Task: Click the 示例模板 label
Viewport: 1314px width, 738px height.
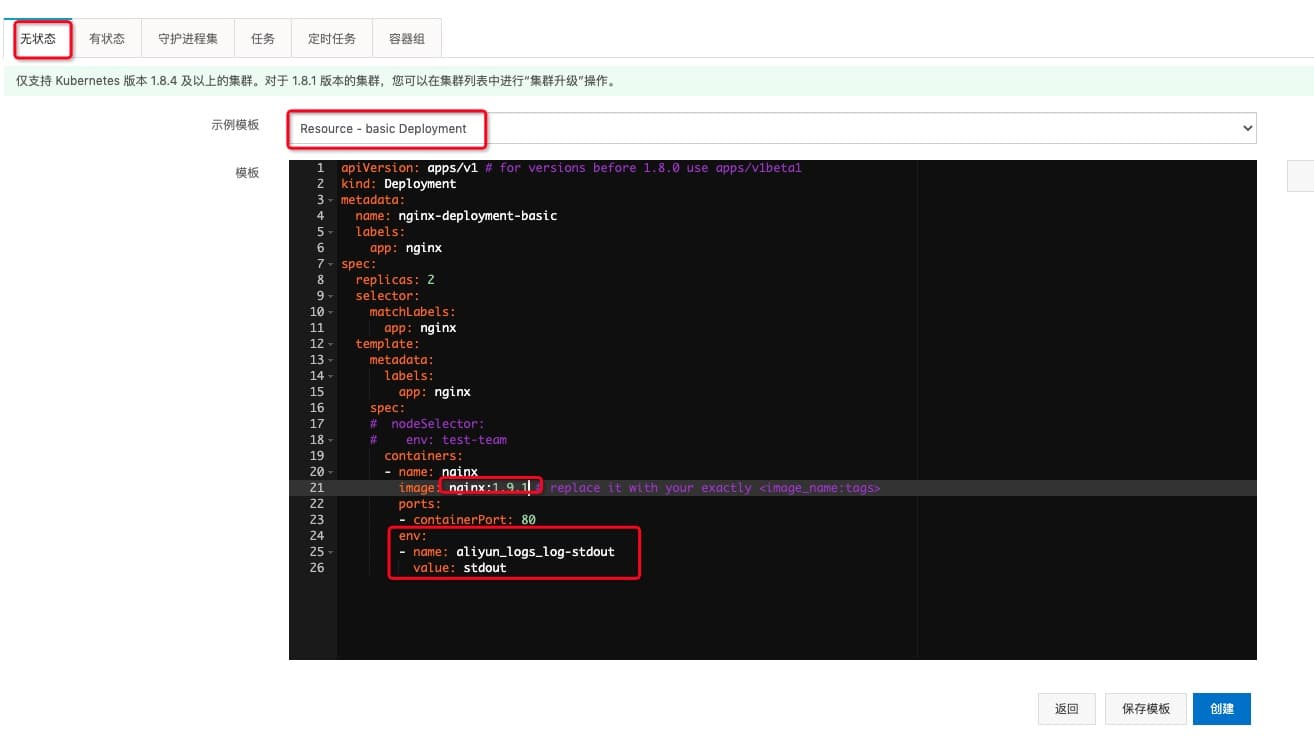Action: 235,125
